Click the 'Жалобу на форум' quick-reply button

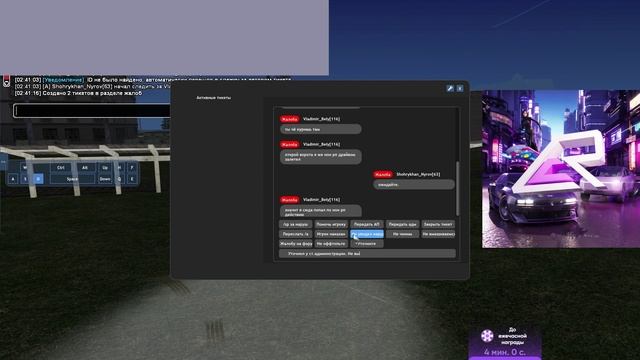pos(296,244)
